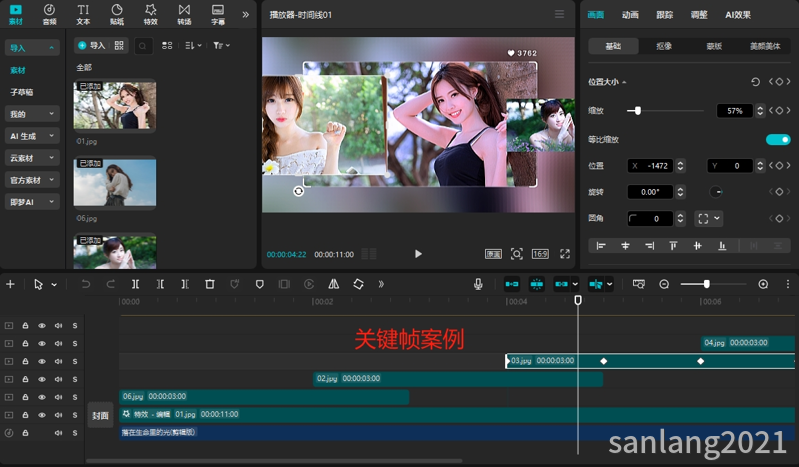Click the split clip tool
Screen dimensions: 799x467
point(135,284)
